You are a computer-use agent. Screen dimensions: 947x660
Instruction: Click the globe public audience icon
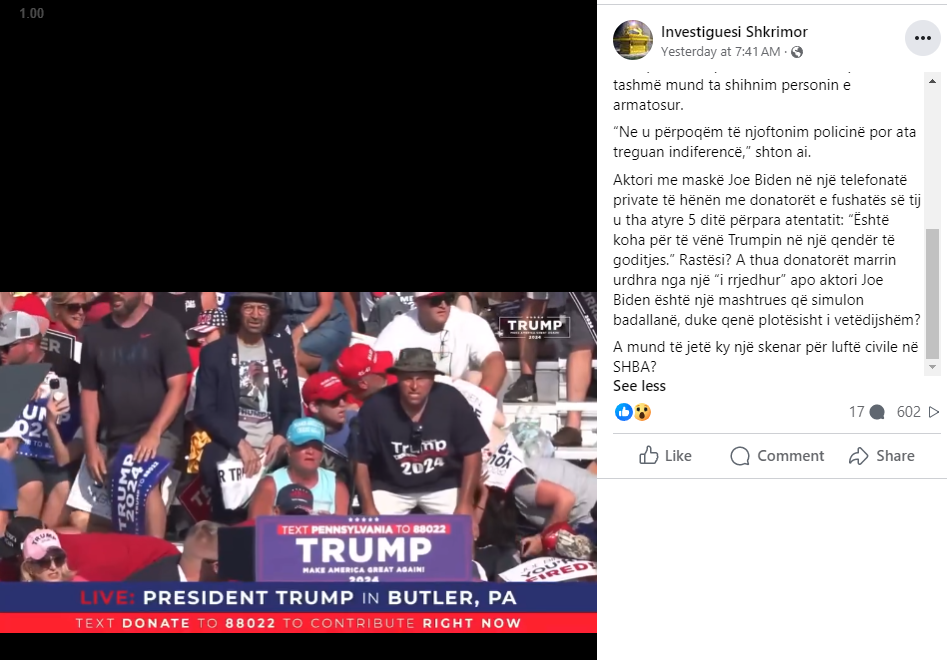coord(797,52)
